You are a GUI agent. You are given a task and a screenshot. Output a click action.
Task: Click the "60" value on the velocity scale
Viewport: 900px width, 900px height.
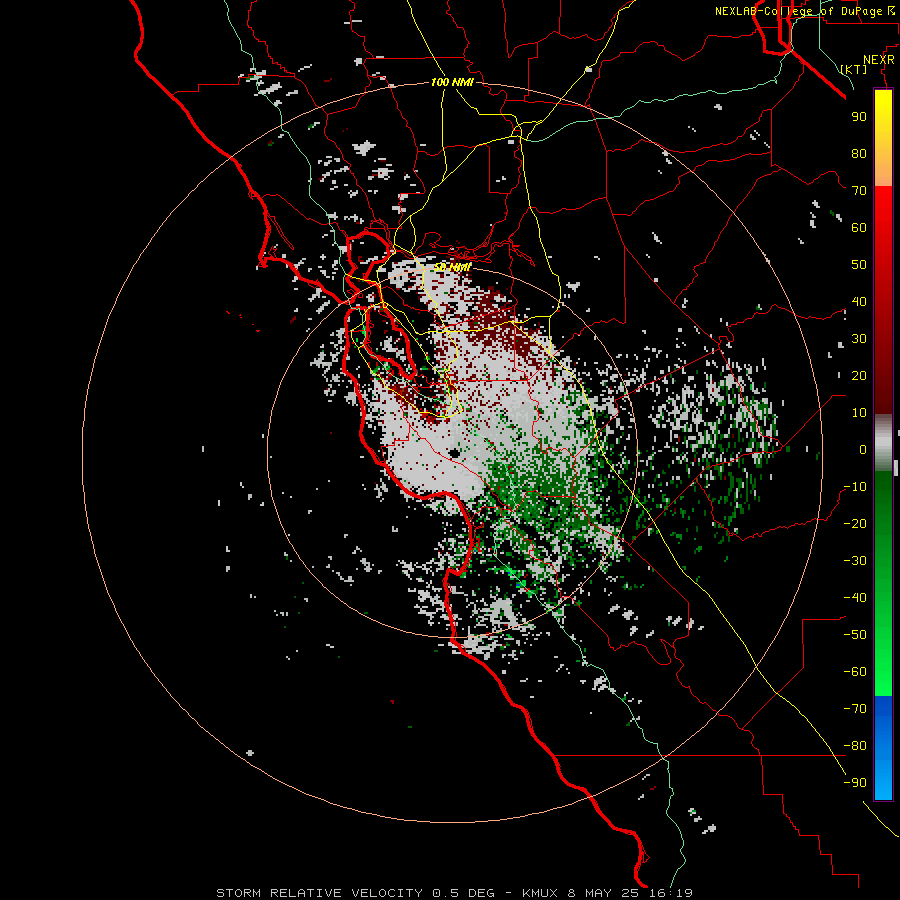click(x=859, y=227)
